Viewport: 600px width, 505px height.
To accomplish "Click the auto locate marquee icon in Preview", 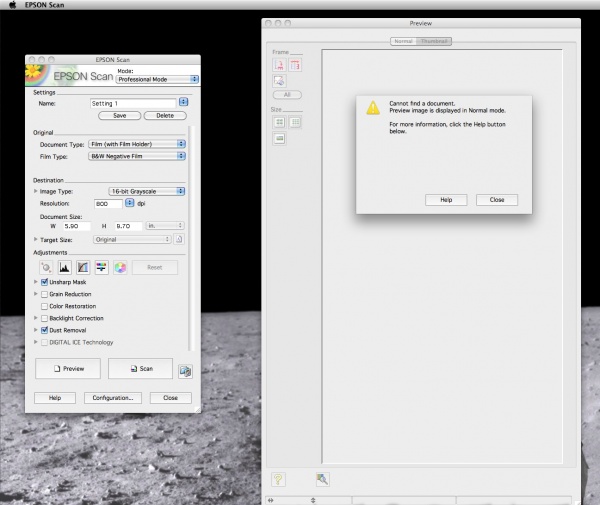I will tap(280, 65).
